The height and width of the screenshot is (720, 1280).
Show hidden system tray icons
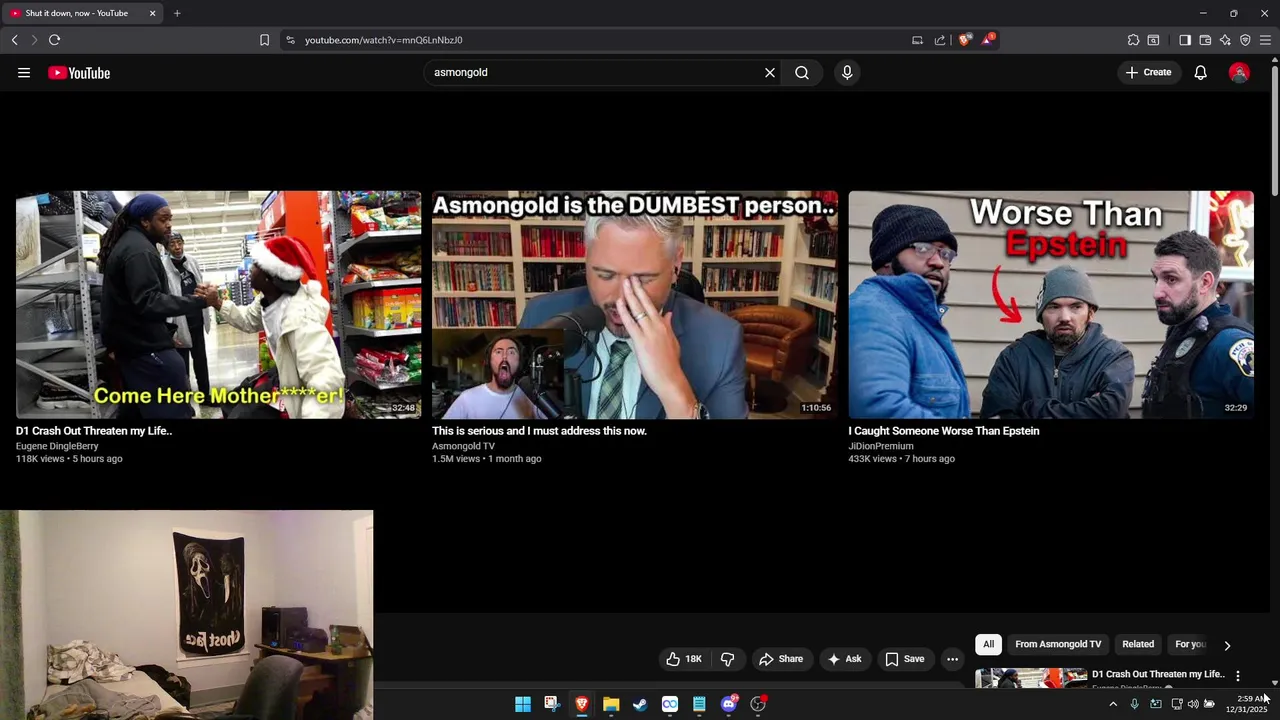pyautogui.click(x=1113, y=704)
